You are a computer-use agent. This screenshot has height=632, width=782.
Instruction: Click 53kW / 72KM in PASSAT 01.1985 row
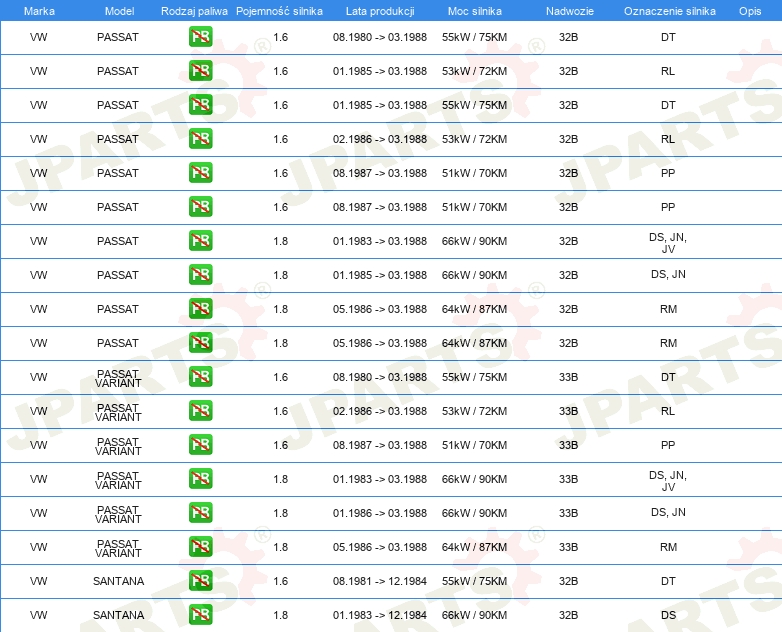474,71
